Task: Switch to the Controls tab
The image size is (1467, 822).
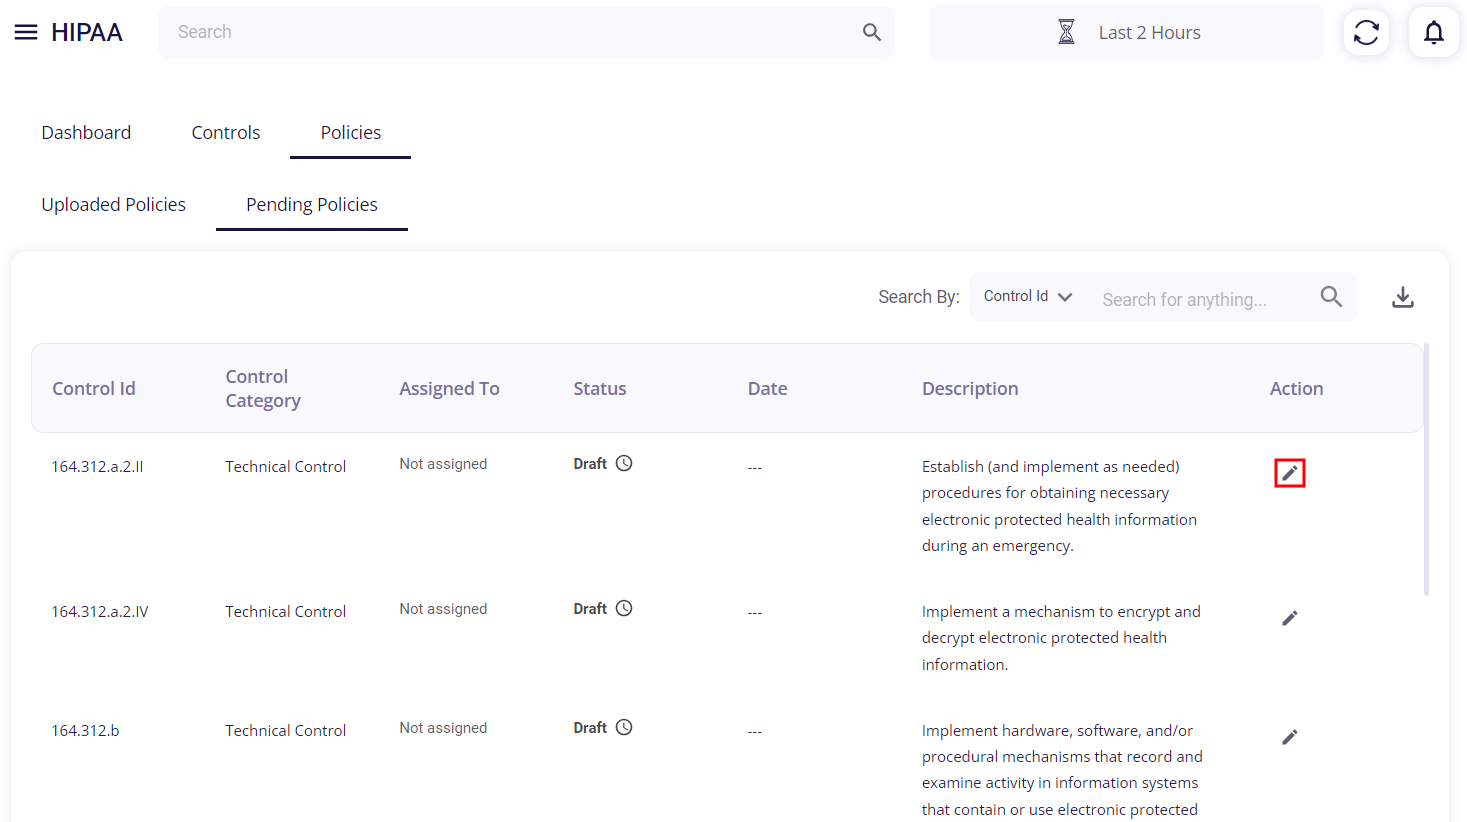Action: coord(226,132)
